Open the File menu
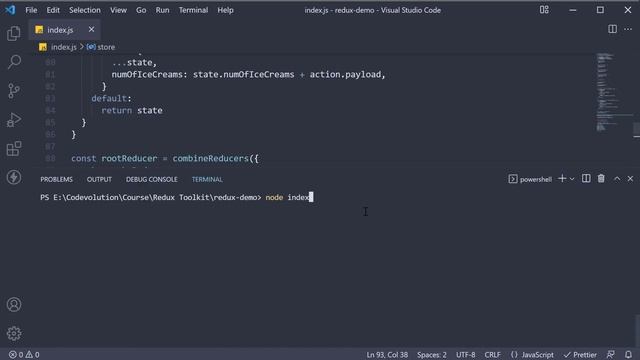The image size is (640, 360). 31,10
